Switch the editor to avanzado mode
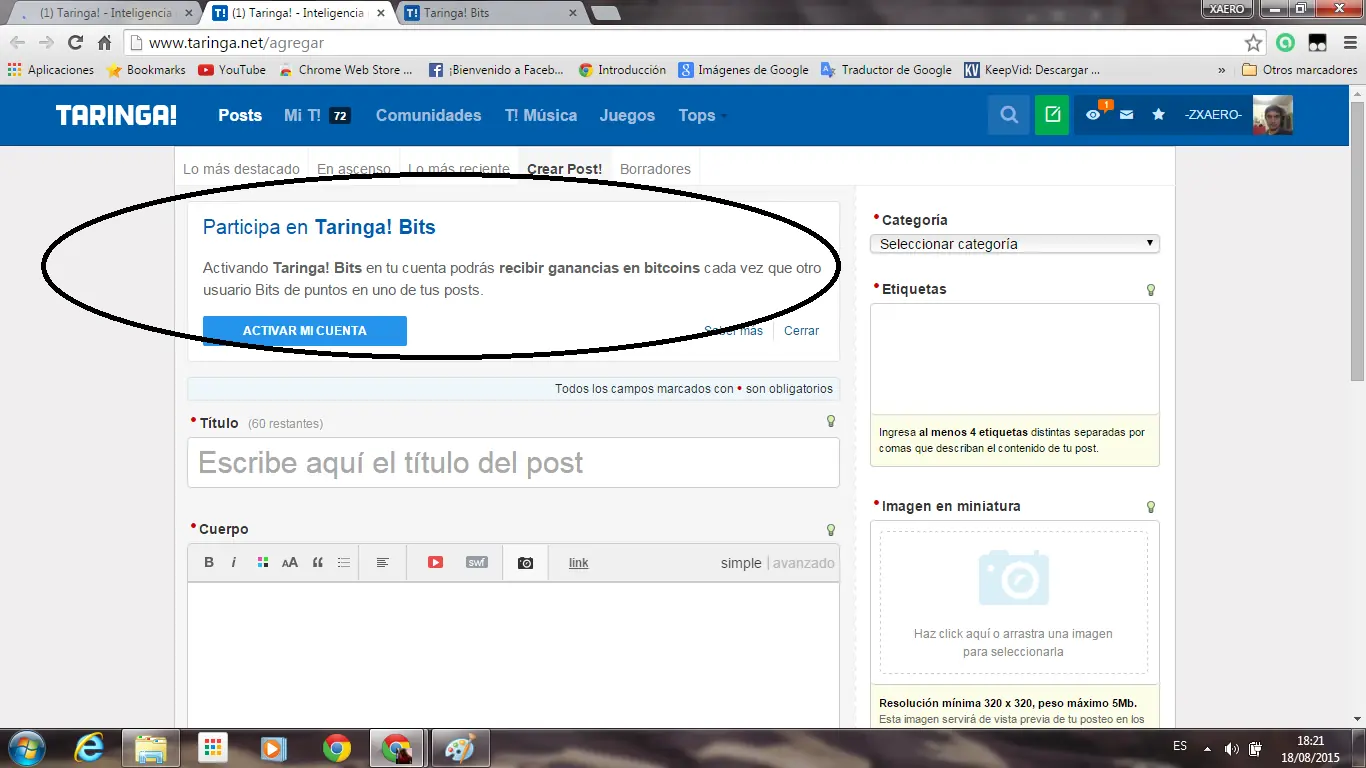The height and width of the screenshot is (768, 1366). (803, 563)
